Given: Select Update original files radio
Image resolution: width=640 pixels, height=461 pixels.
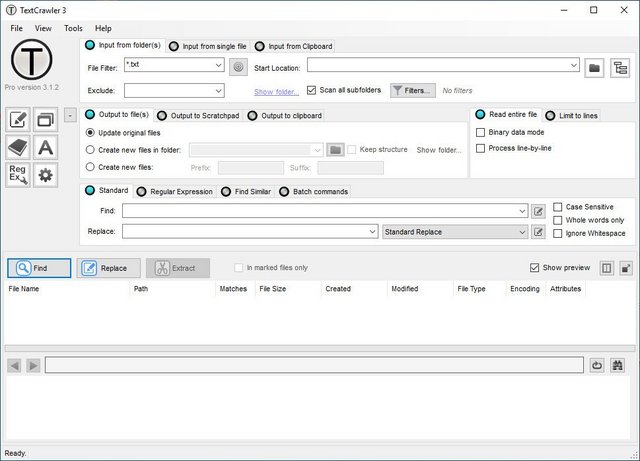Looking at the screenshot, I should 90,133.
